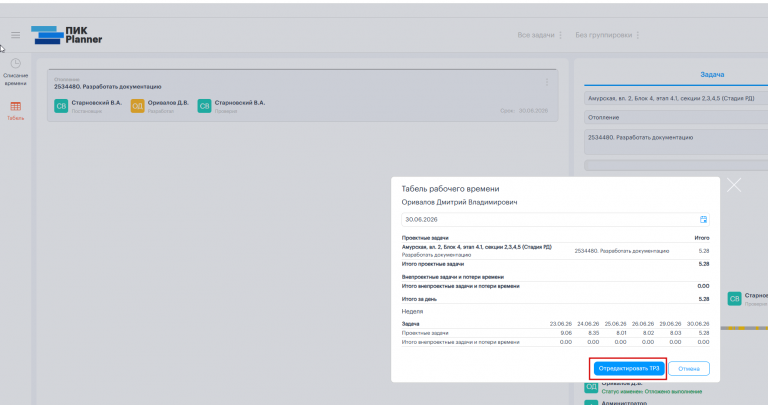
Task: Open the hamburger menu icon
Action: pyautogui.click(x=16, y=35)
